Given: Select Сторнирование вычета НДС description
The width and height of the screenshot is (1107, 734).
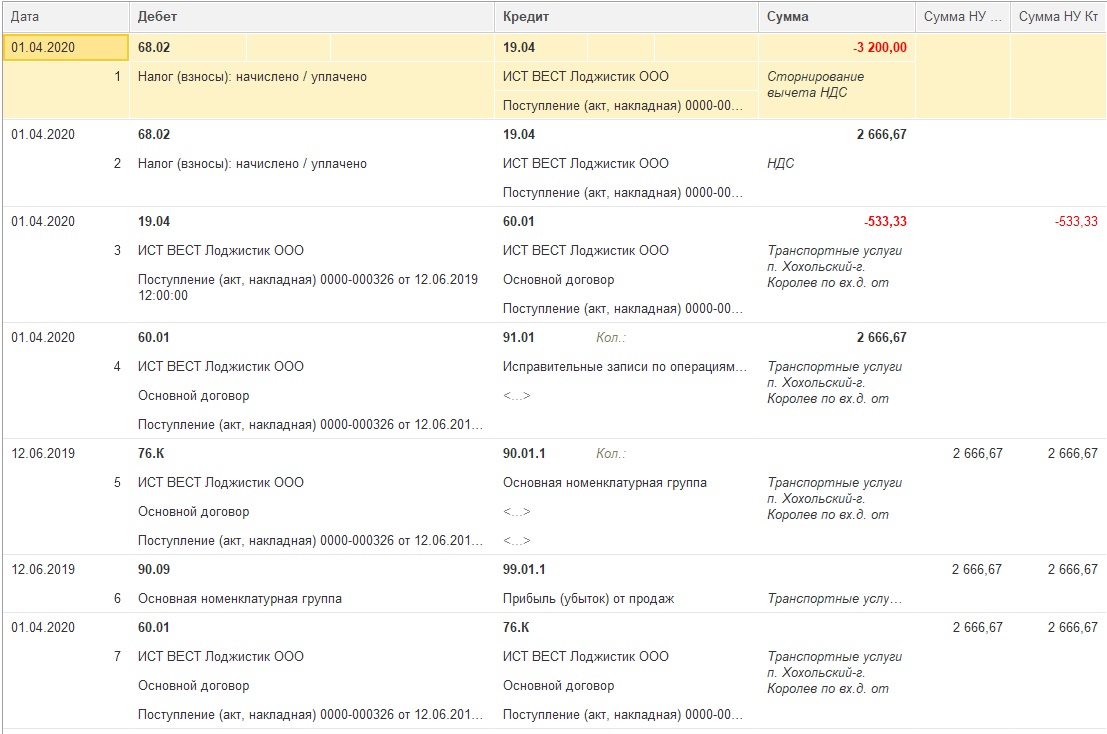Looking at the screenshot, I should click(x=815, y=84).
